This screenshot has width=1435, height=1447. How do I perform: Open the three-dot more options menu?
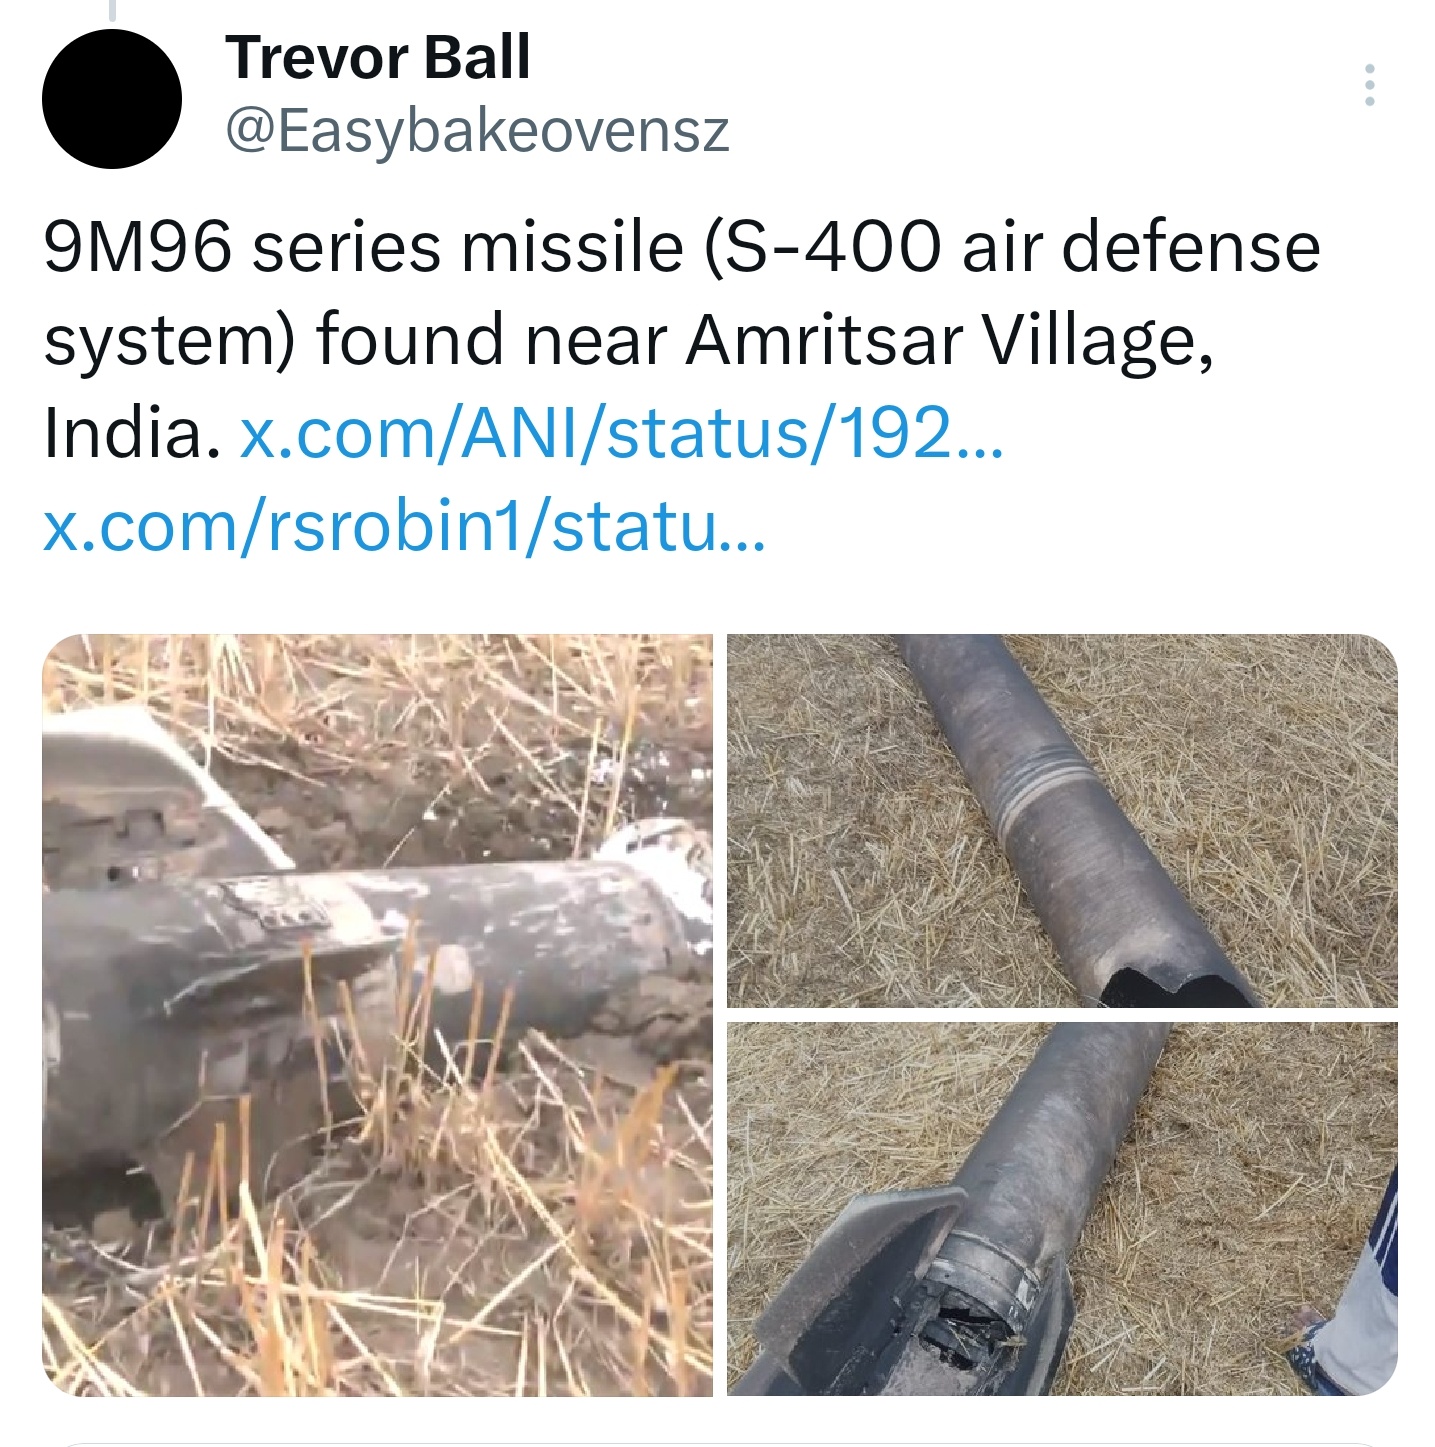click(1369, 86)
